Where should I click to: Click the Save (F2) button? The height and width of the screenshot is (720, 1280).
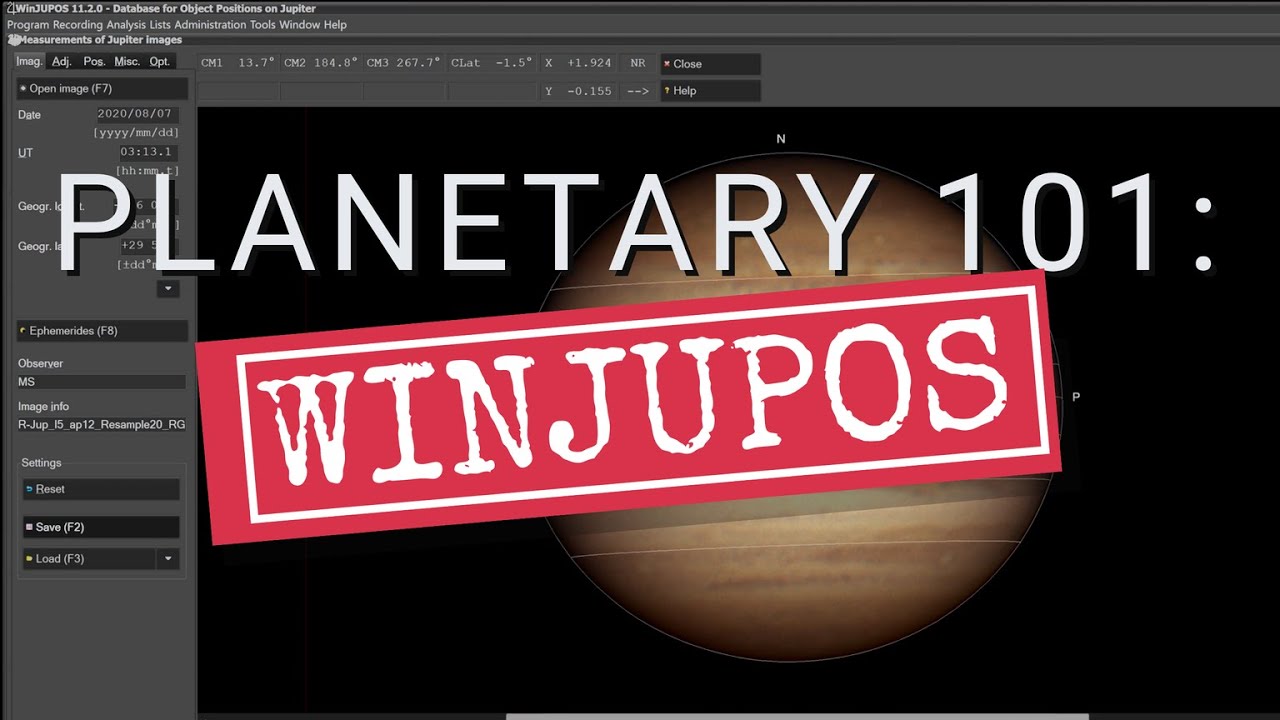[x=101, y=527]
